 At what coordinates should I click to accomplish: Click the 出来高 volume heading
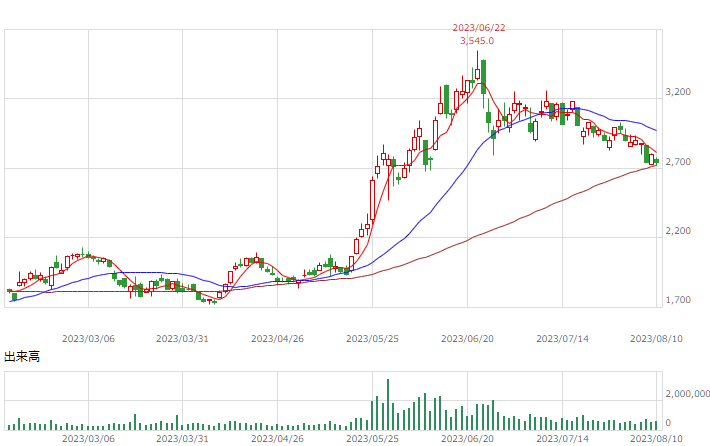click(x=22, y=357)
